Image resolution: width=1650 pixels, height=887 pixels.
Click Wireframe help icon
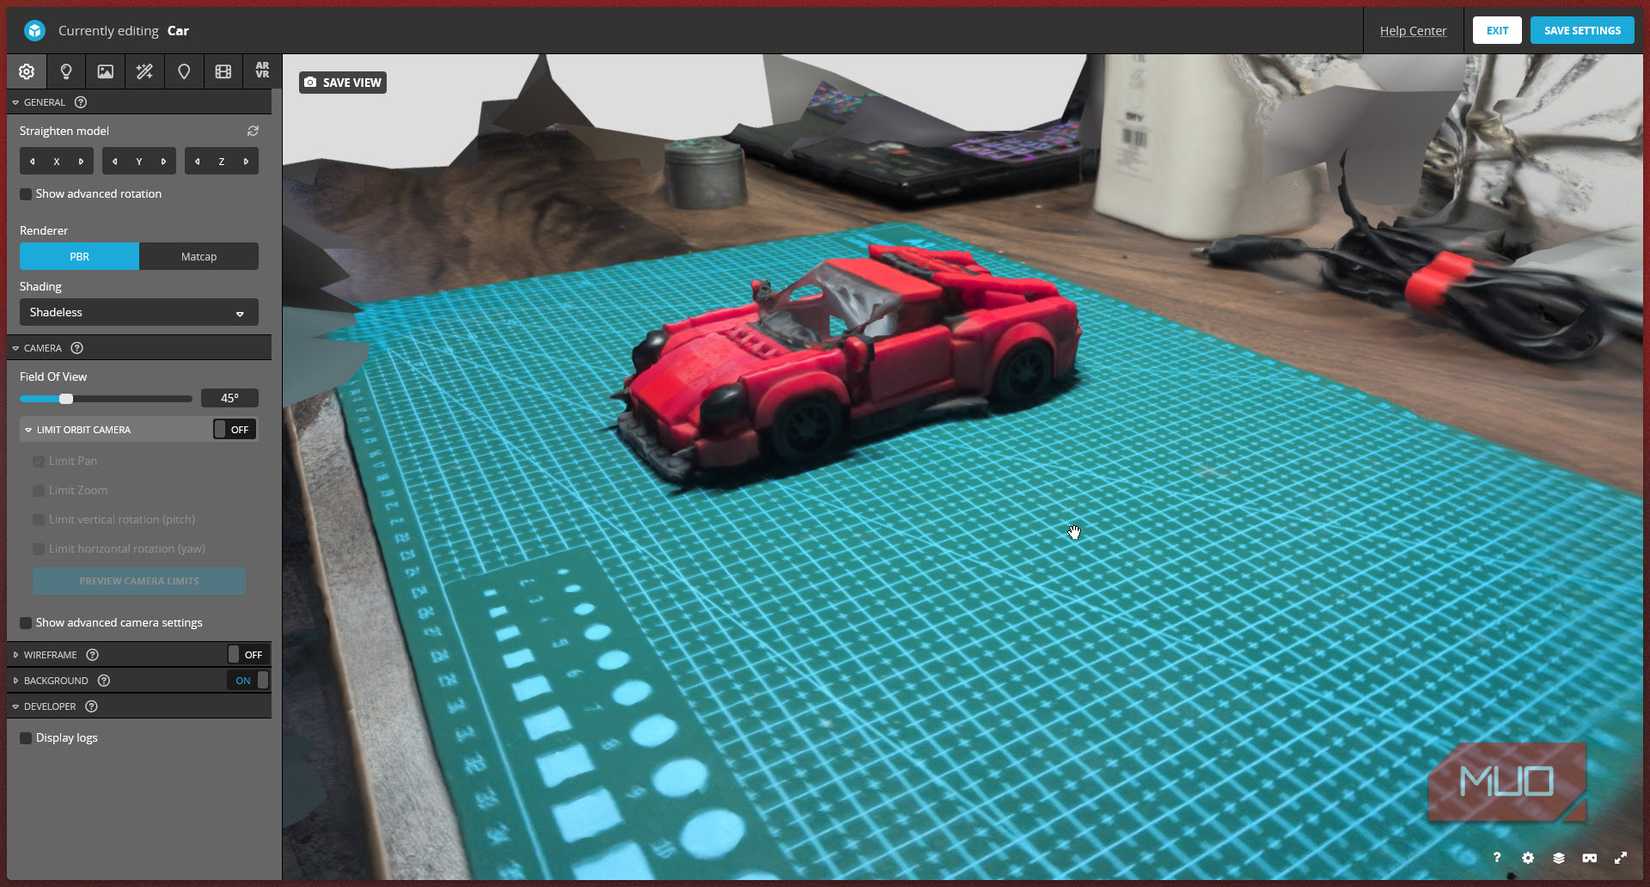(x=92, y=655)
